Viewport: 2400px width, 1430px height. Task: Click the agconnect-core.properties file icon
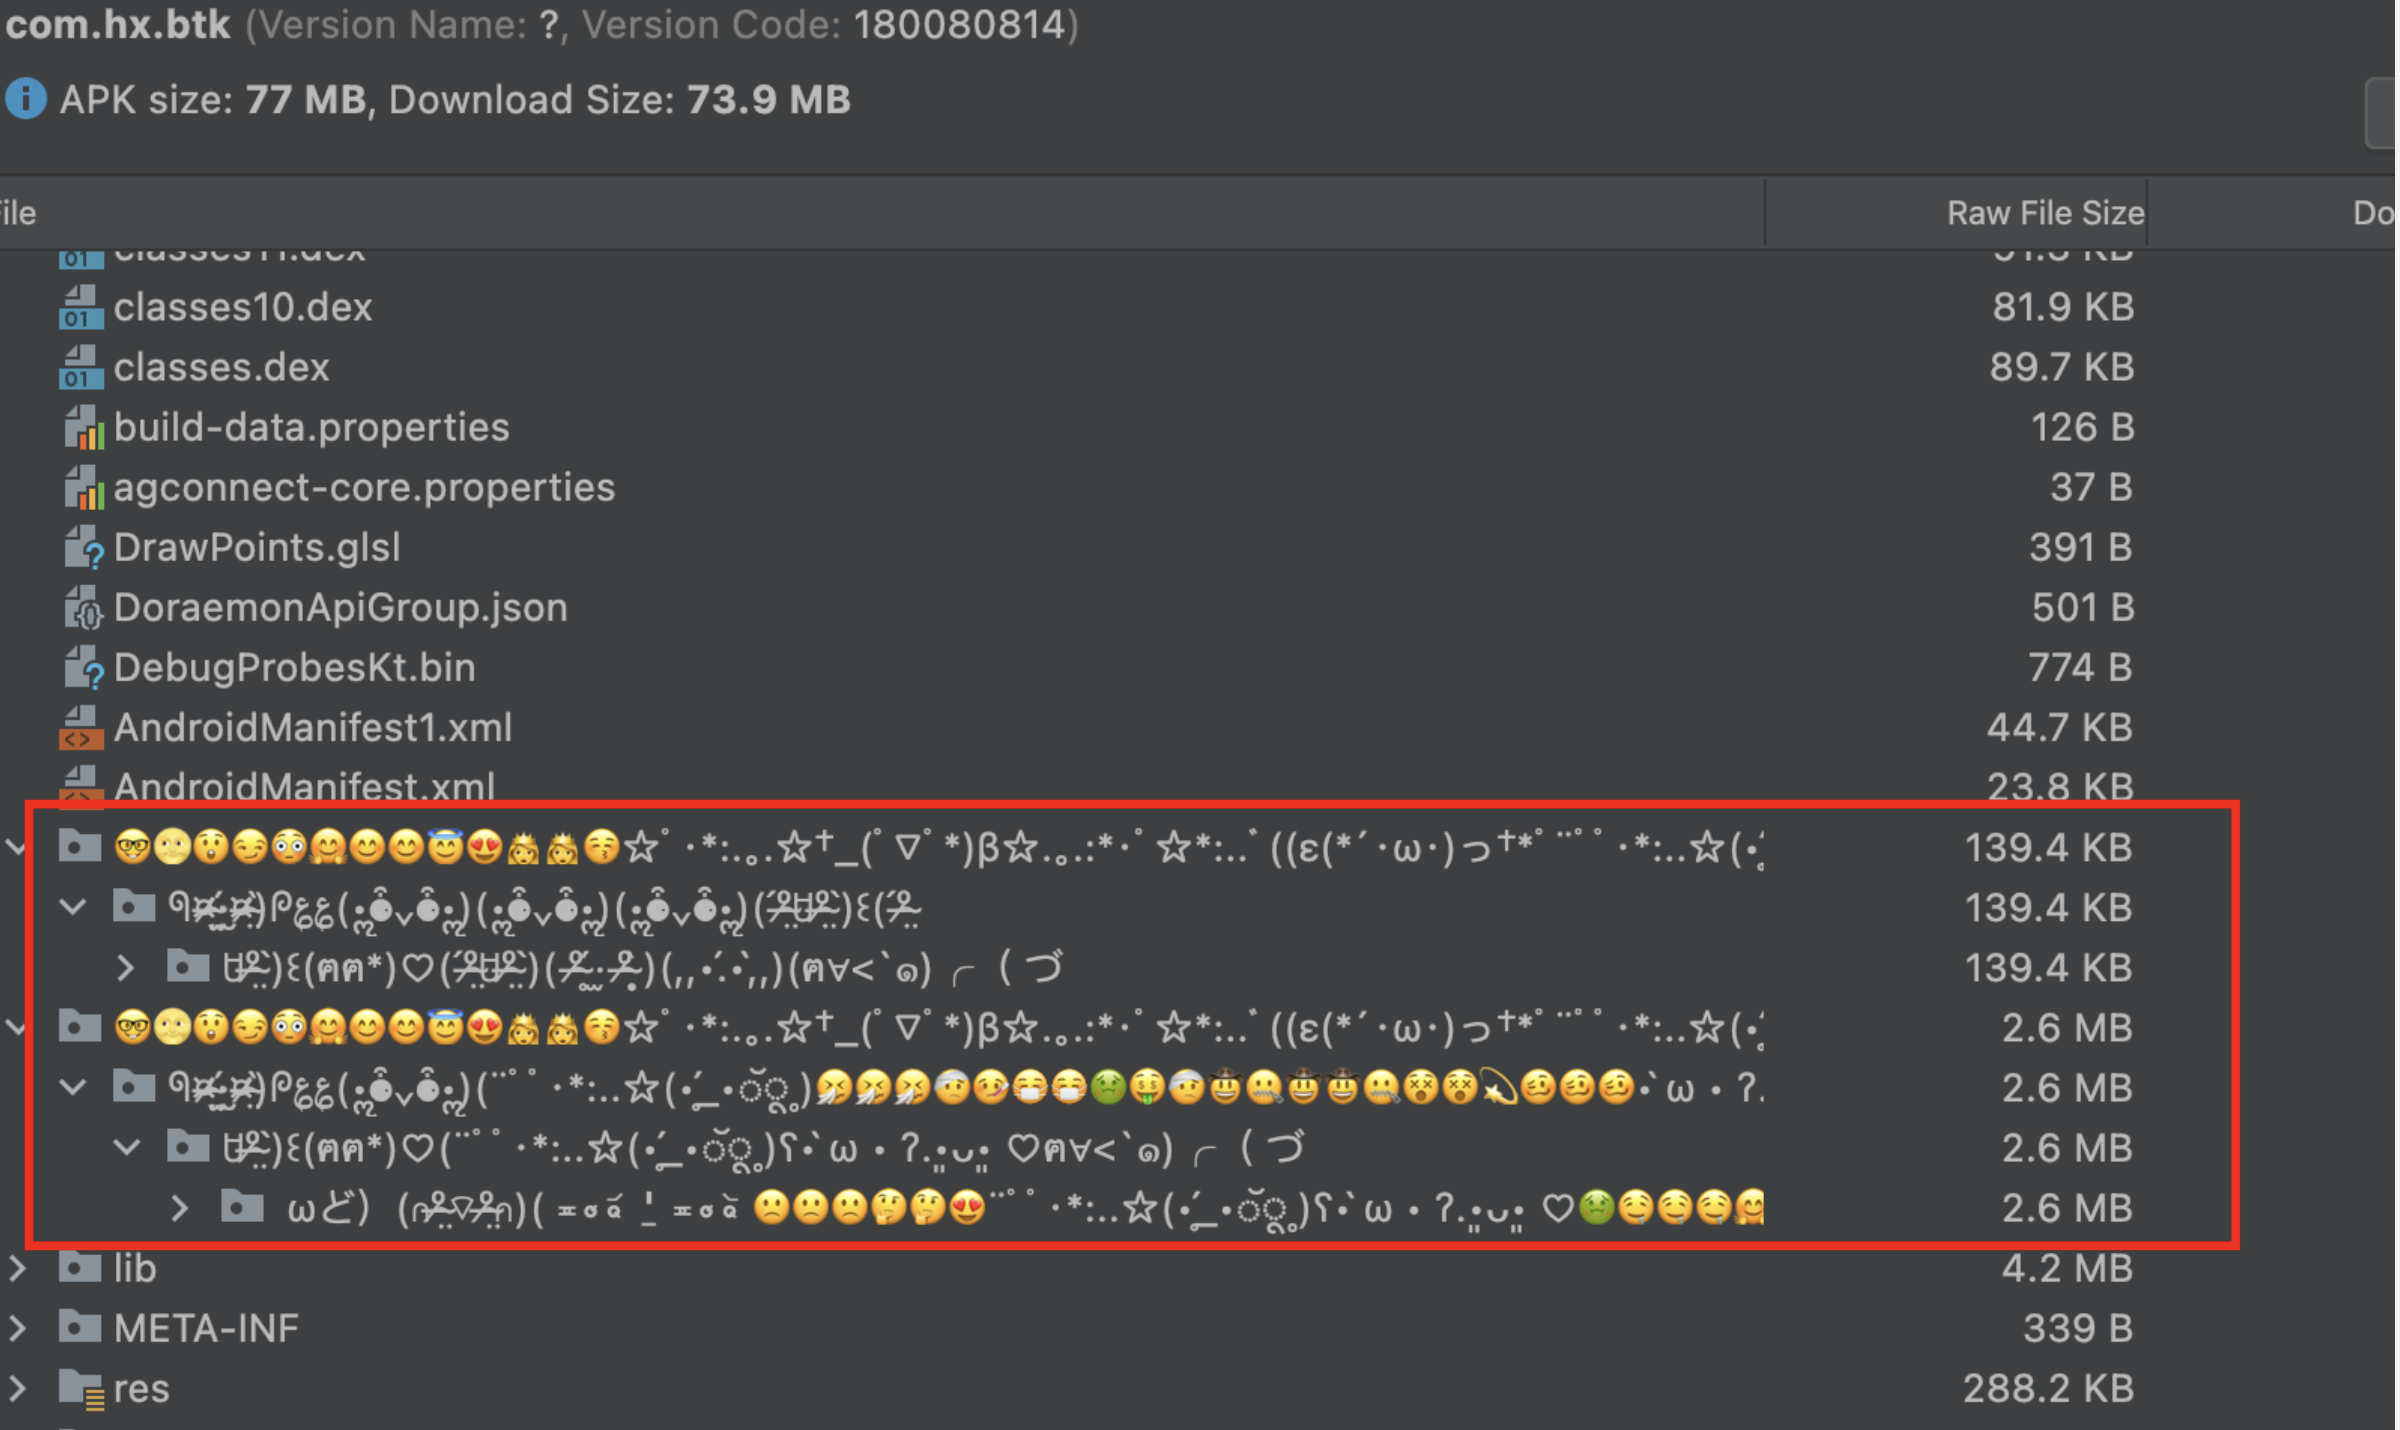point(84,487)
